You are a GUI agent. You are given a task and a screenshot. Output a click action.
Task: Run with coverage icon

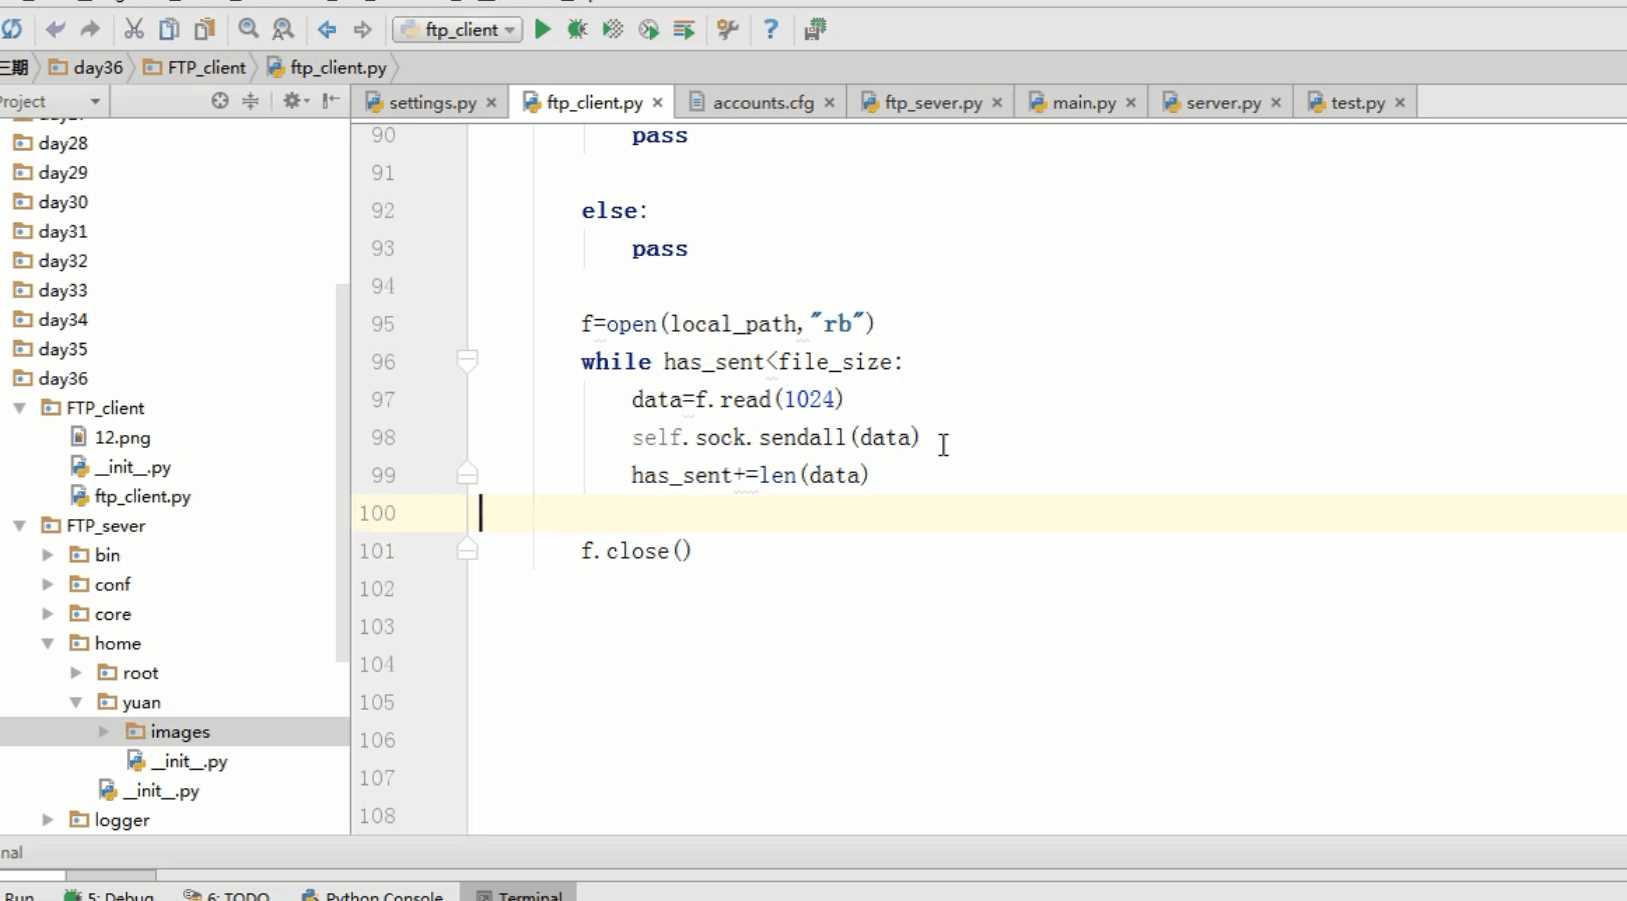[613, 29]
